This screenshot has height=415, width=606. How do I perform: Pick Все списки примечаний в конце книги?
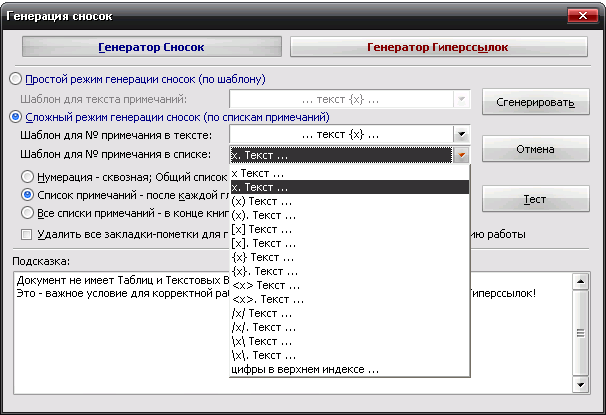(29, 213)
